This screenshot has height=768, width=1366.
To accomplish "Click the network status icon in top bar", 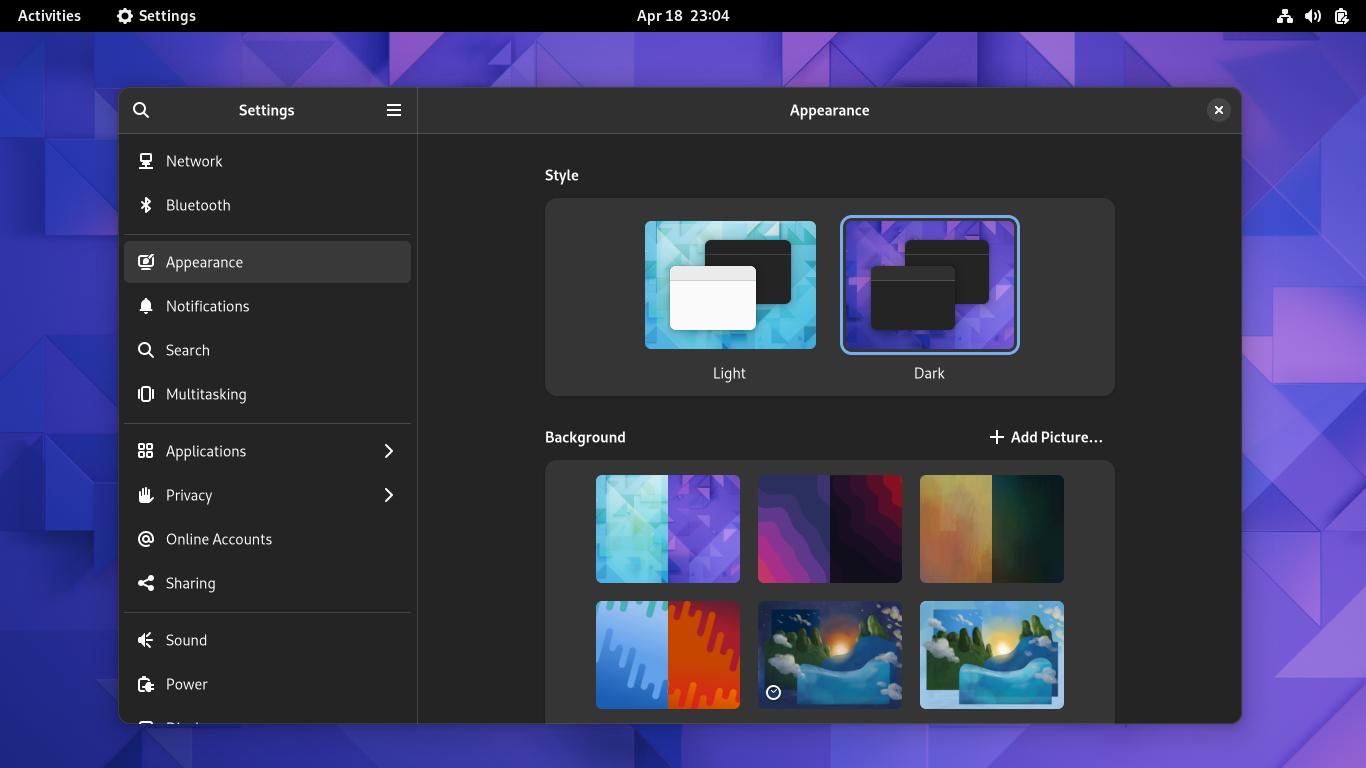I will pyautogui.click(x=1285, y=16).
